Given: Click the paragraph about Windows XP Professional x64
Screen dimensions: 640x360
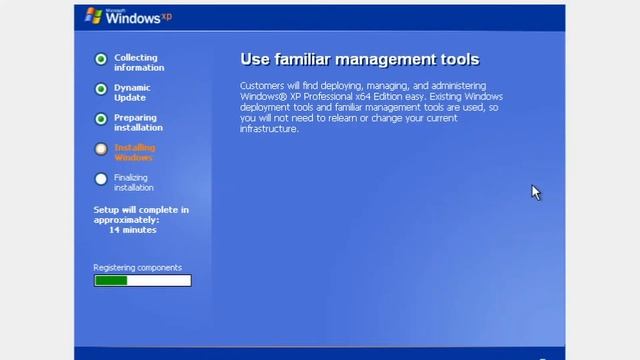Looking at the screenshot, I should pyautogui.click(x=371, y=107).
